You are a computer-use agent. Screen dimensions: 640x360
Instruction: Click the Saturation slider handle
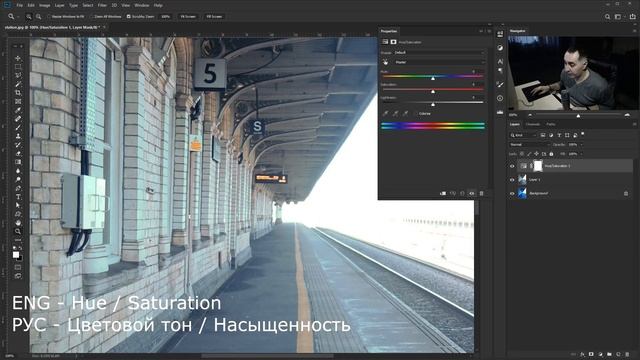pos(433,91)
